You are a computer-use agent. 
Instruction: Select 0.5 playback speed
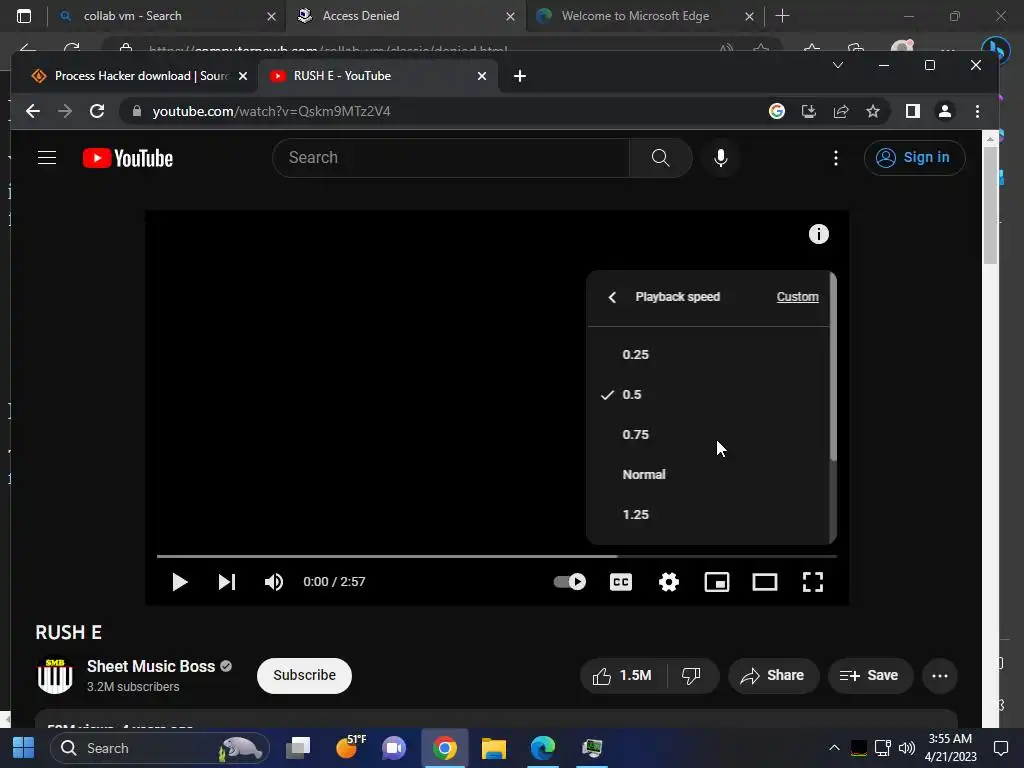tap(708, 394)
